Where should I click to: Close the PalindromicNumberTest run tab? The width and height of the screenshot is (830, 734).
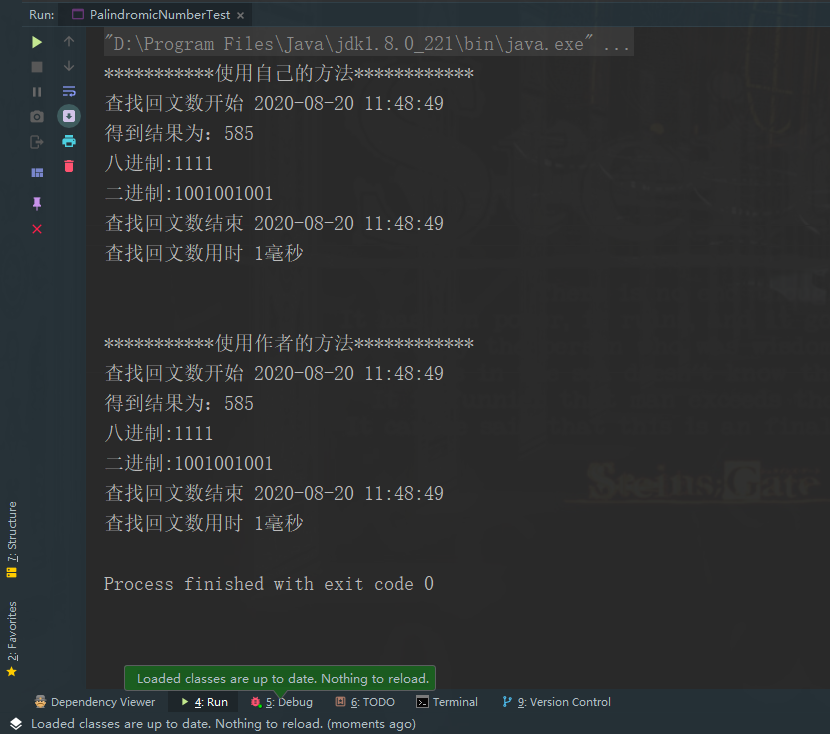[x=240, y=15]
